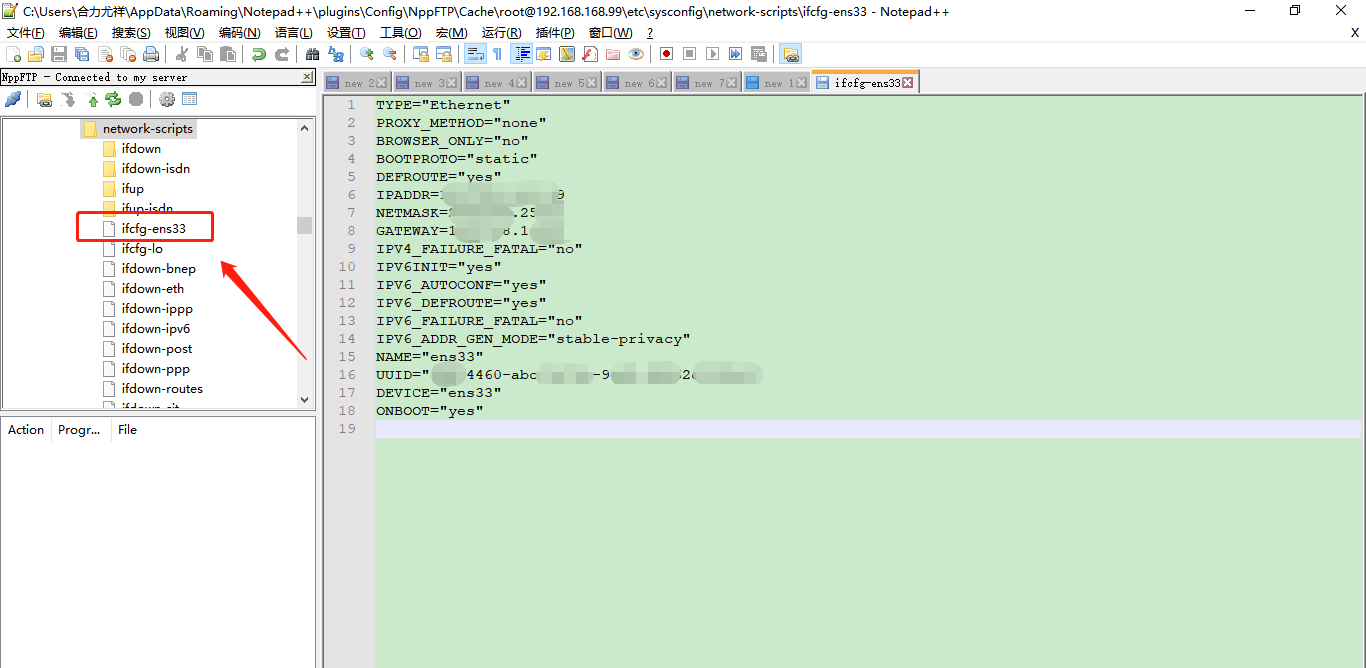
Task: Close the new 7 tab
Action: [733, 83]
